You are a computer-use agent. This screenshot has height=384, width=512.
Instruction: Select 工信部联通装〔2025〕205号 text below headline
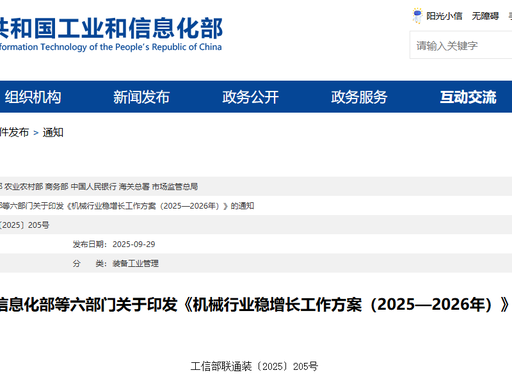254,367
